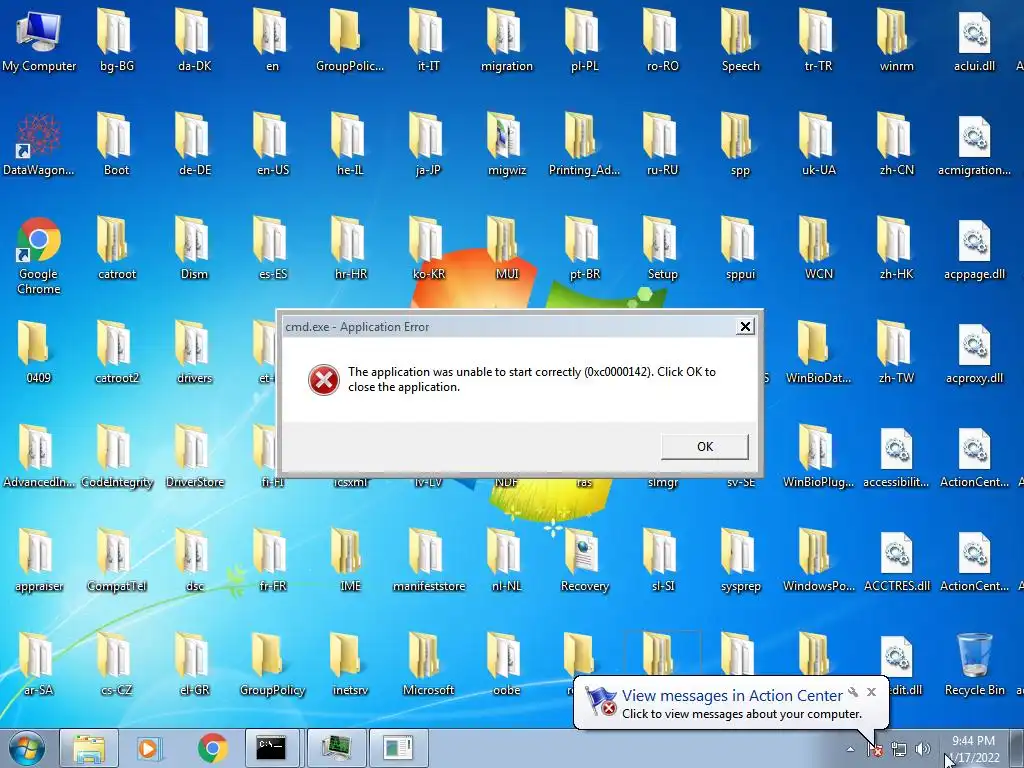Select the DataWagon shortcut icon
Screen dimensions: 1024x768
click(x=39, y=144)
